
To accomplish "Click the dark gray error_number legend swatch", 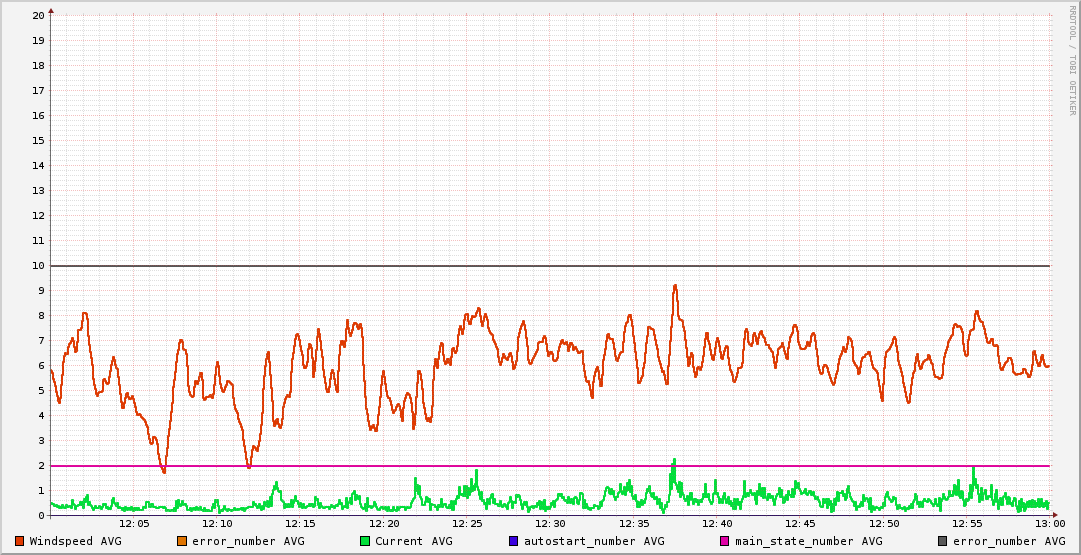I will click(942, 541).
